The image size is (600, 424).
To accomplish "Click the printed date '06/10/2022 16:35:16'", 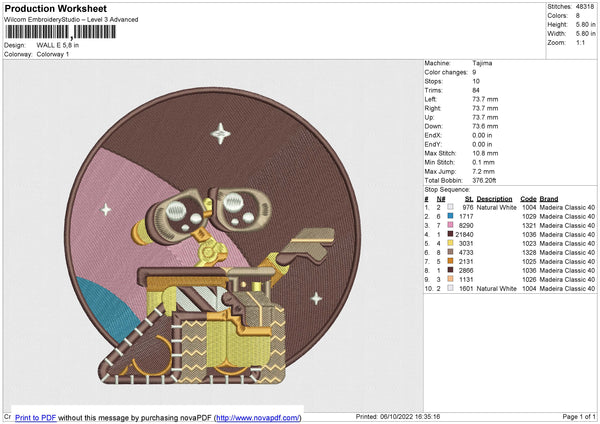I will point(410,416).
